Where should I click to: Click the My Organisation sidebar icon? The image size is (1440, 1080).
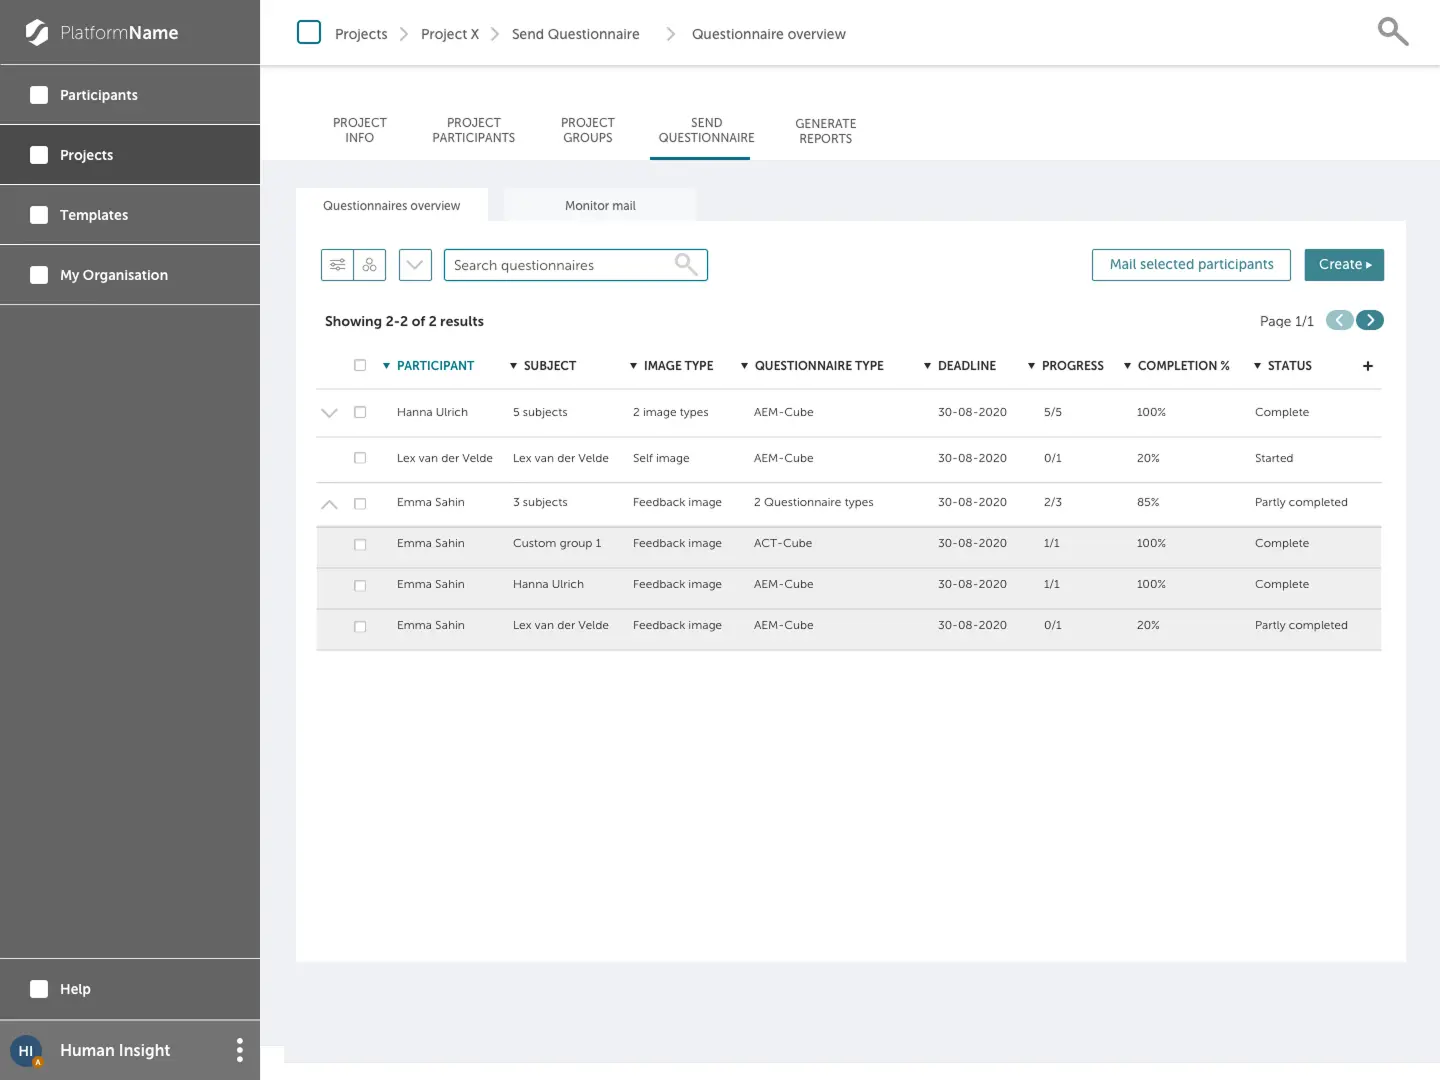pos(39,275)
